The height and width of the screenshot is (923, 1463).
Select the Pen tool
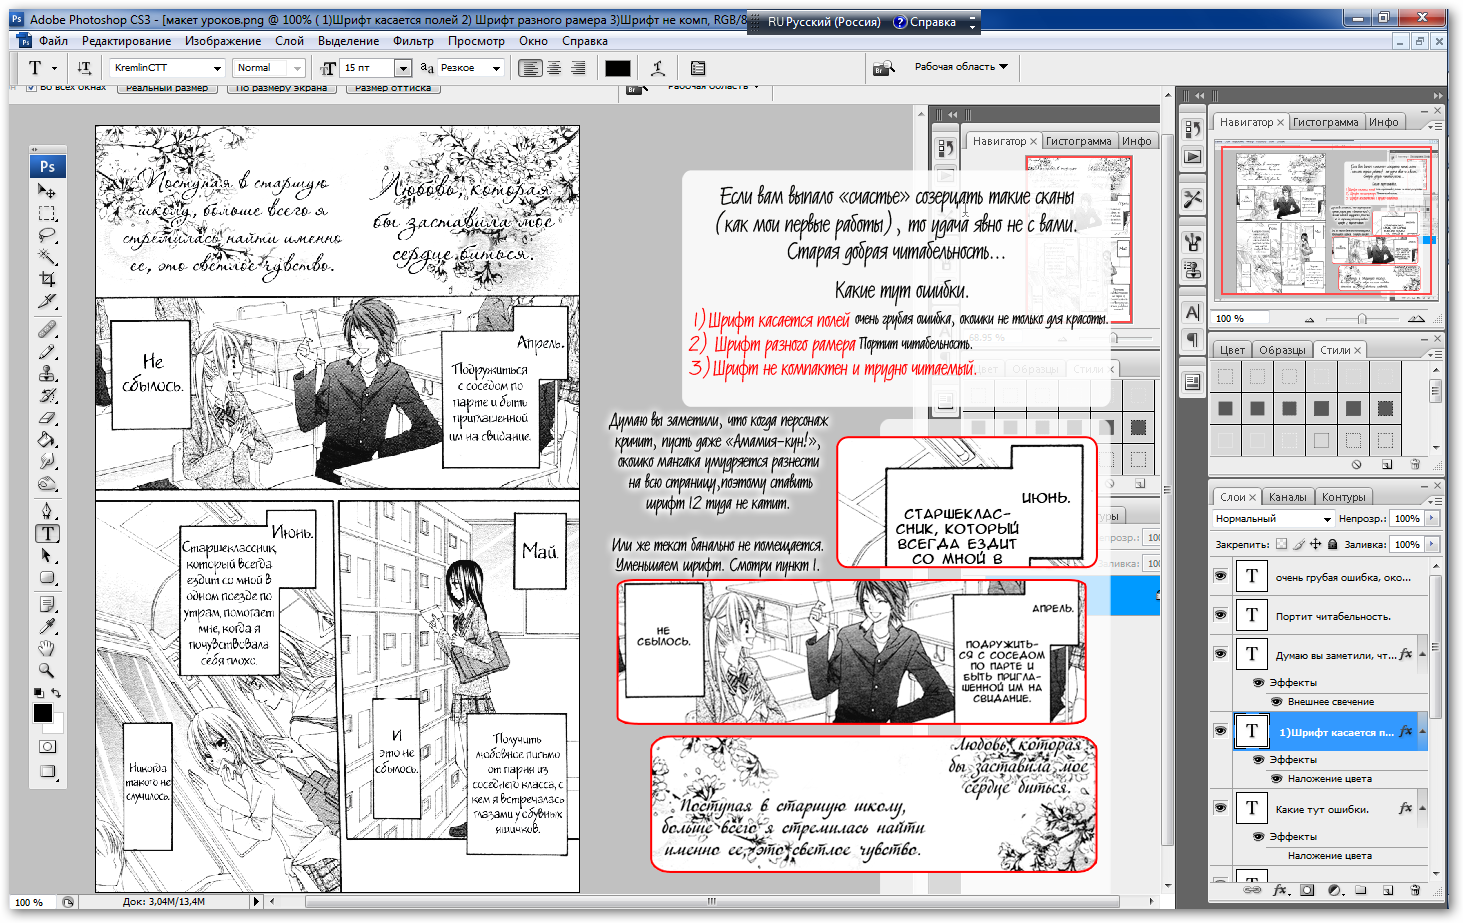click(x=47, y=511)
